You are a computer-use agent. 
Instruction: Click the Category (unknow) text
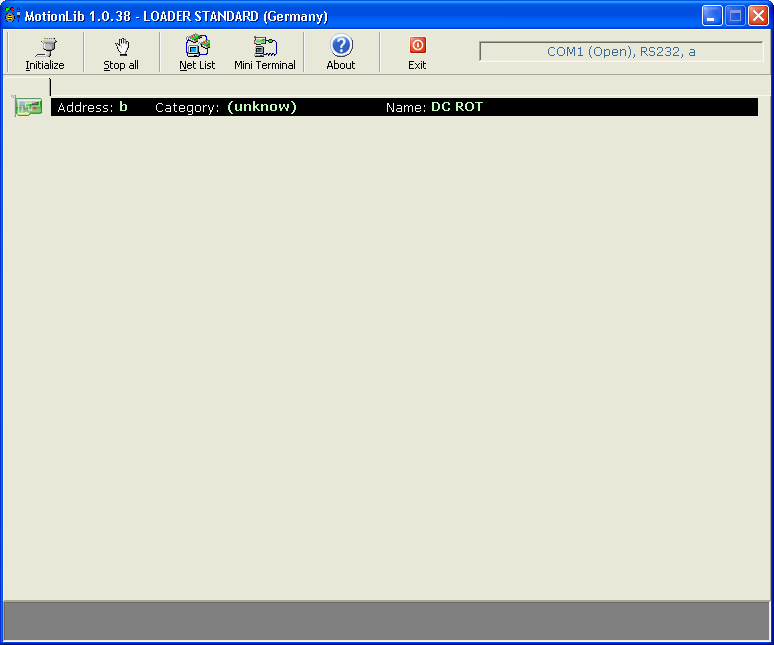[226, 107]
